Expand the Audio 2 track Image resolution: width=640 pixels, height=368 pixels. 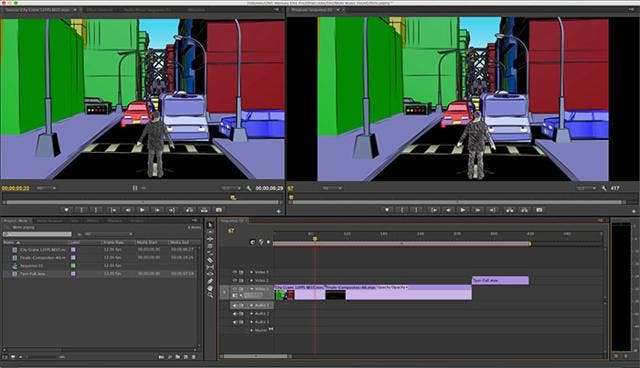[x=251, y=314]
